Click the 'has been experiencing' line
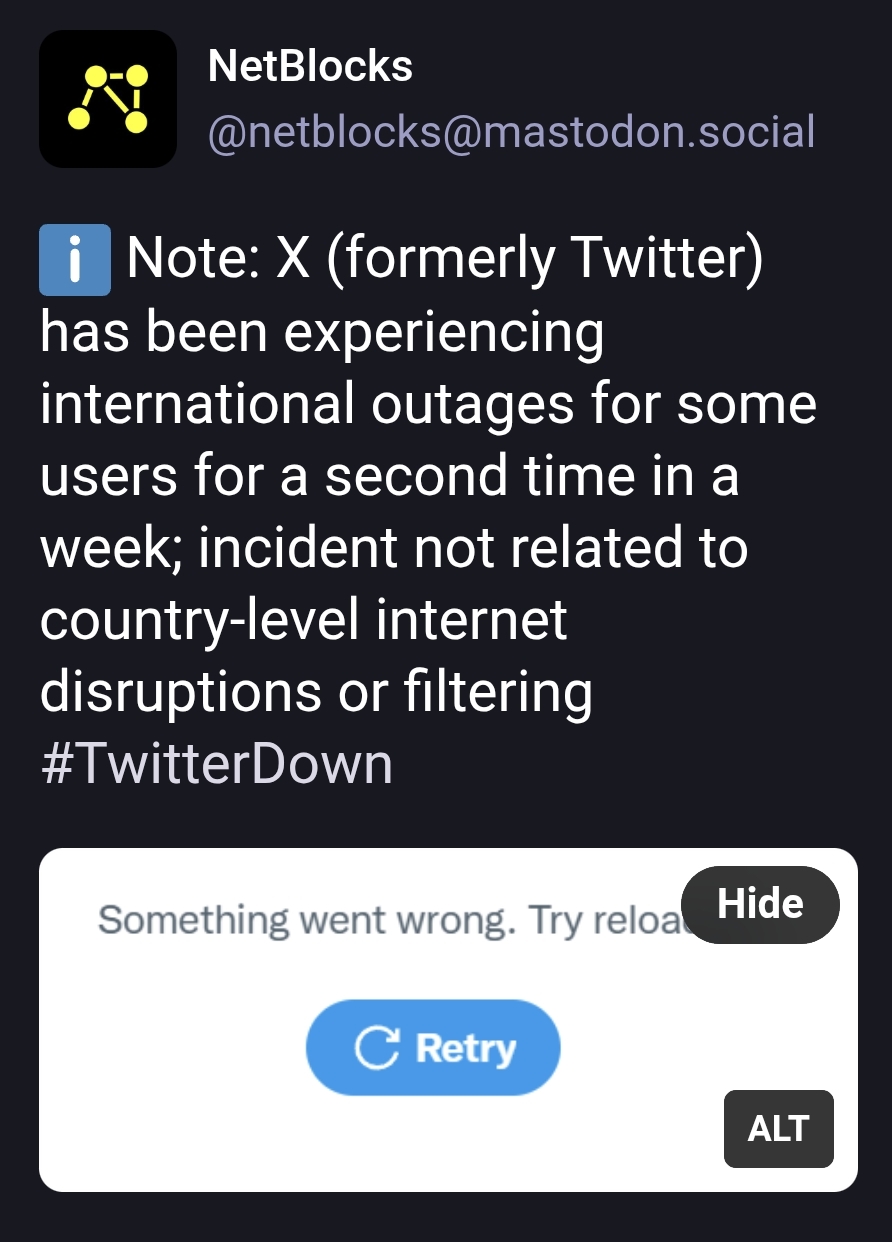This screenshot has height=1242, width=892. (321, 333)
